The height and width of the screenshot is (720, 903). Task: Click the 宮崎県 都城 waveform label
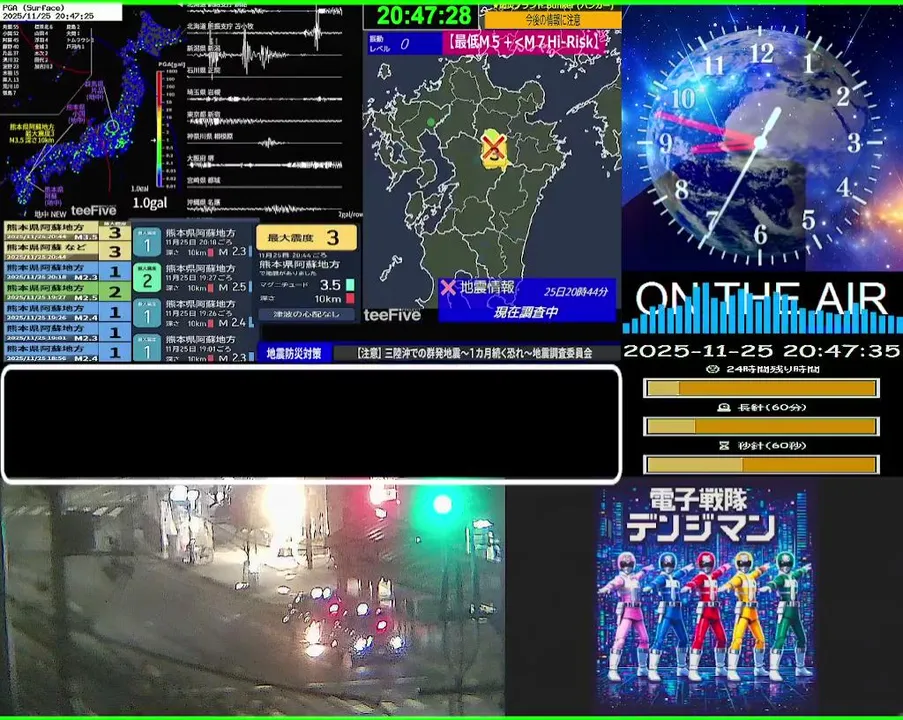point(203,180)
